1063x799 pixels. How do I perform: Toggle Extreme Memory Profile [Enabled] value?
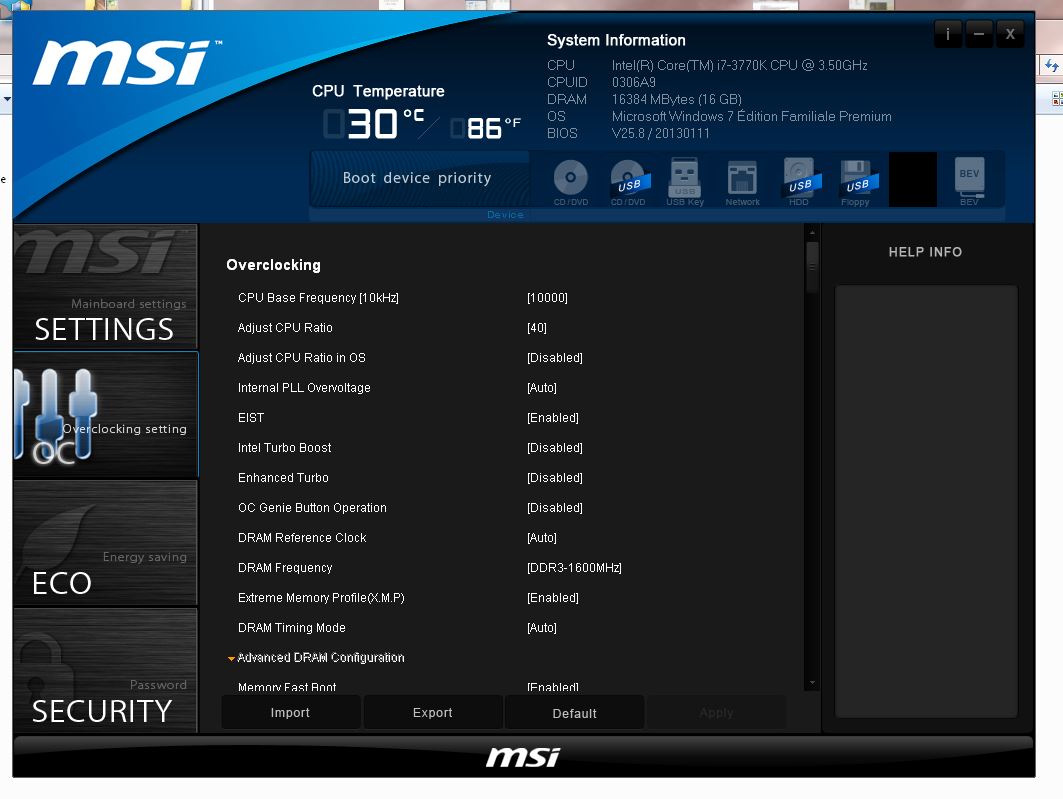[553, 598]
